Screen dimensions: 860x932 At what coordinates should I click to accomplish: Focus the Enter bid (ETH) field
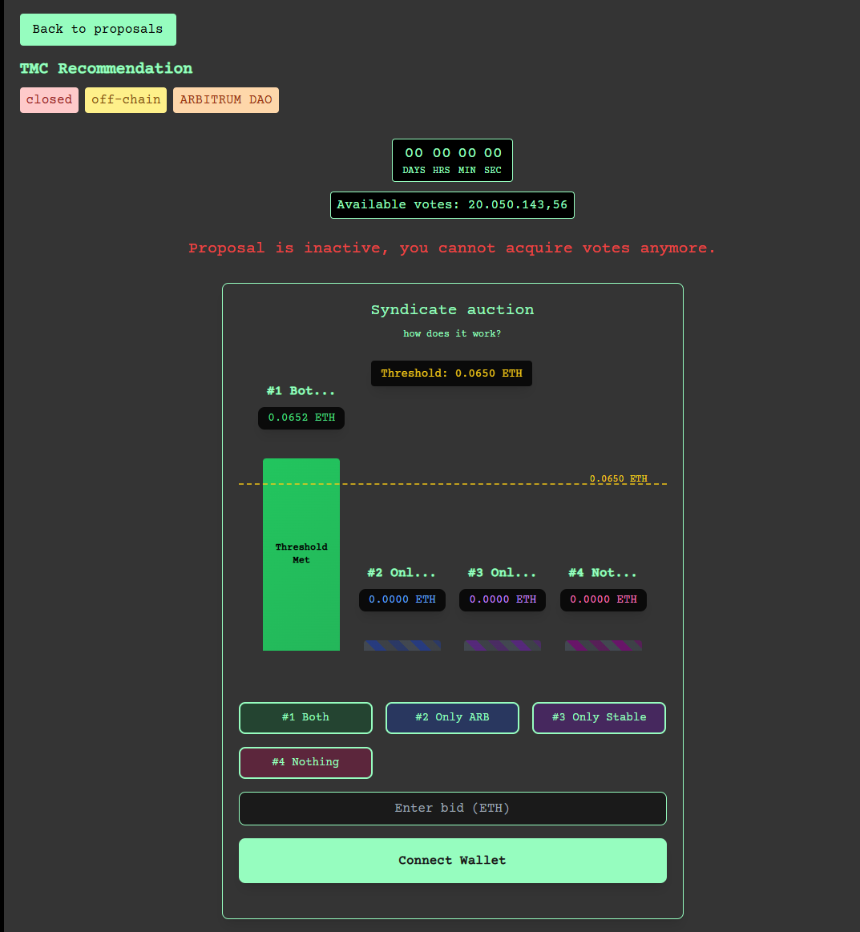click(452, 808)
